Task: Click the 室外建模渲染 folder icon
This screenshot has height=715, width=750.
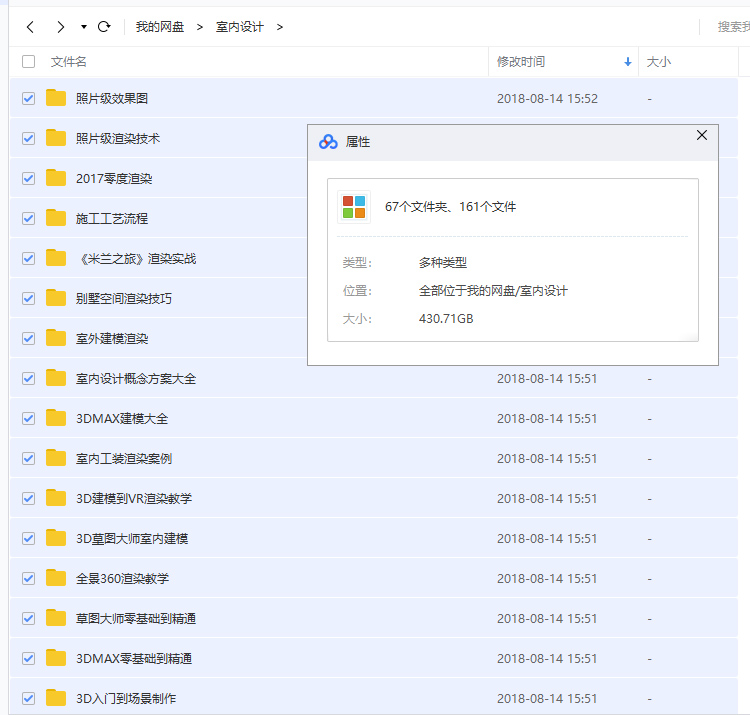Action: point(56,338)
